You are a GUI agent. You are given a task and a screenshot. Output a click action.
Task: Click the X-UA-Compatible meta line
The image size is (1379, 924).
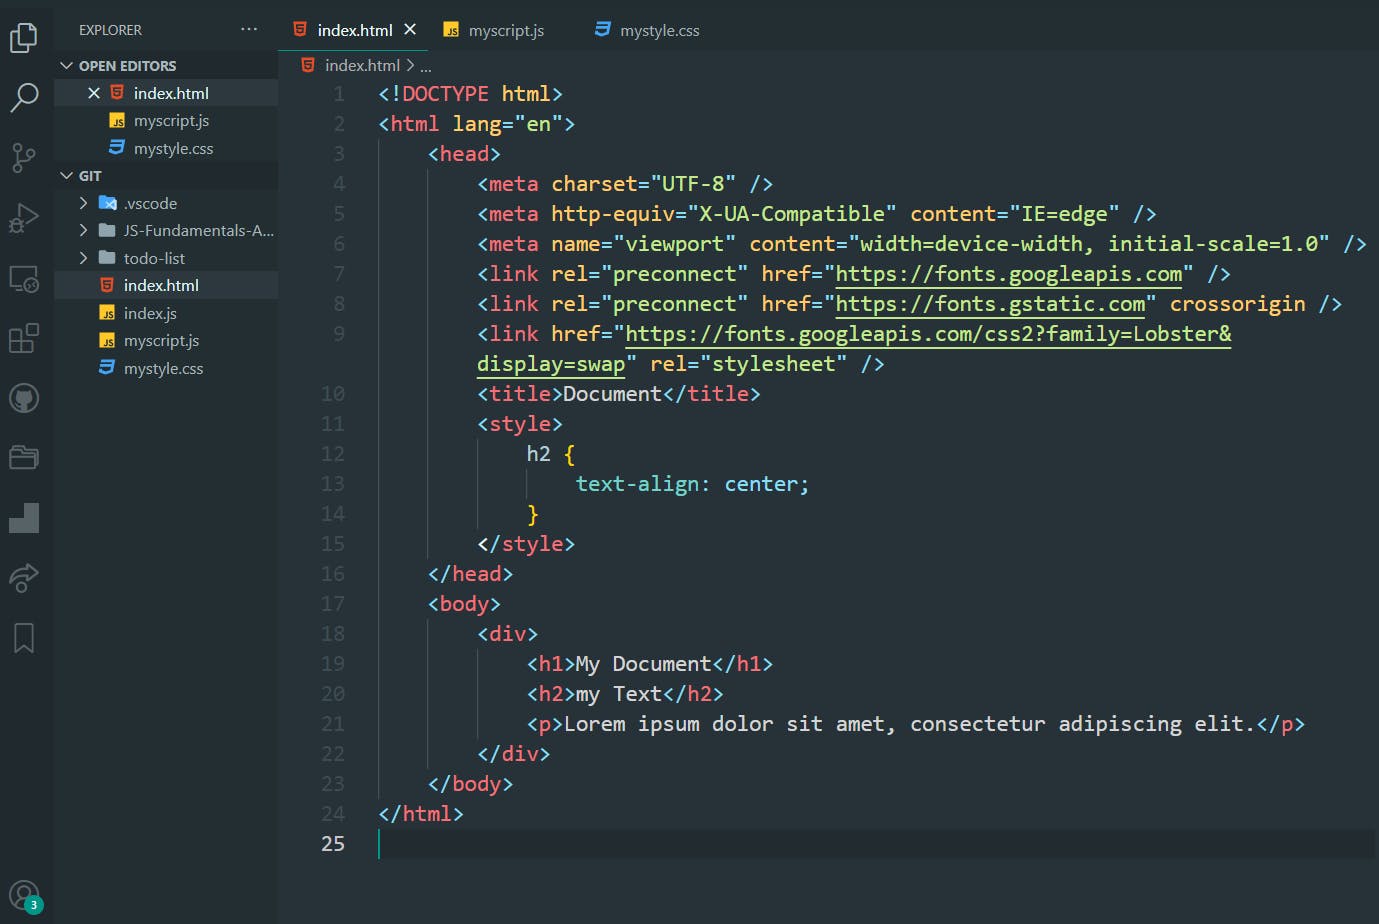click(x=816, y=214)
